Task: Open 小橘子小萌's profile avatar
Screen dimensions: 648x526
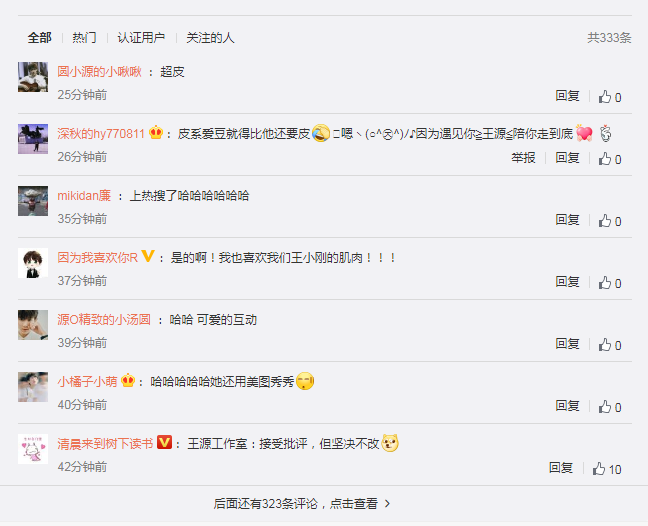Action: coord(33,387)
